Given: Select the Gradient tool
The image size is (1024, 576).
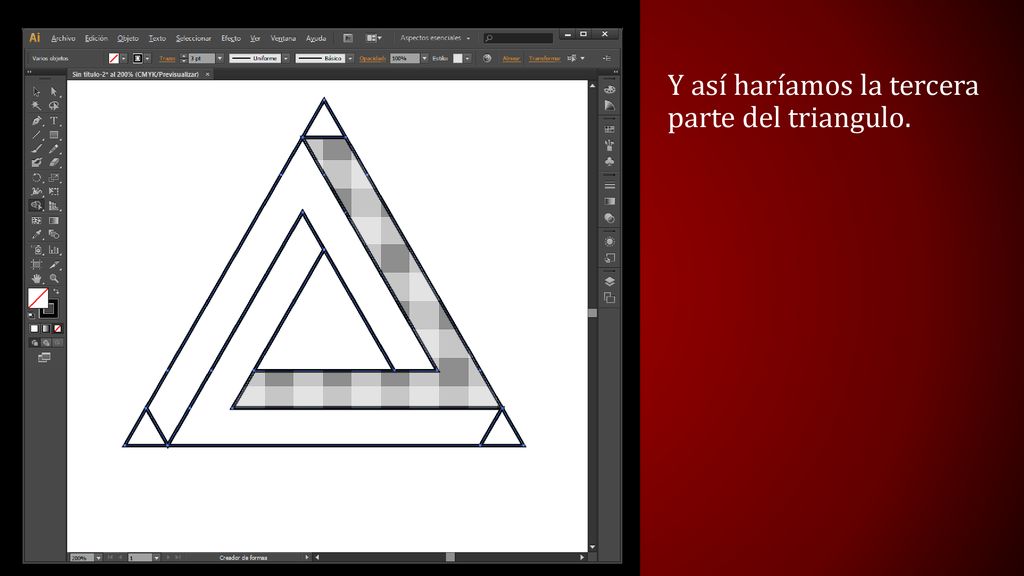Looking at the screenshot, I should (x=54, y=221).
